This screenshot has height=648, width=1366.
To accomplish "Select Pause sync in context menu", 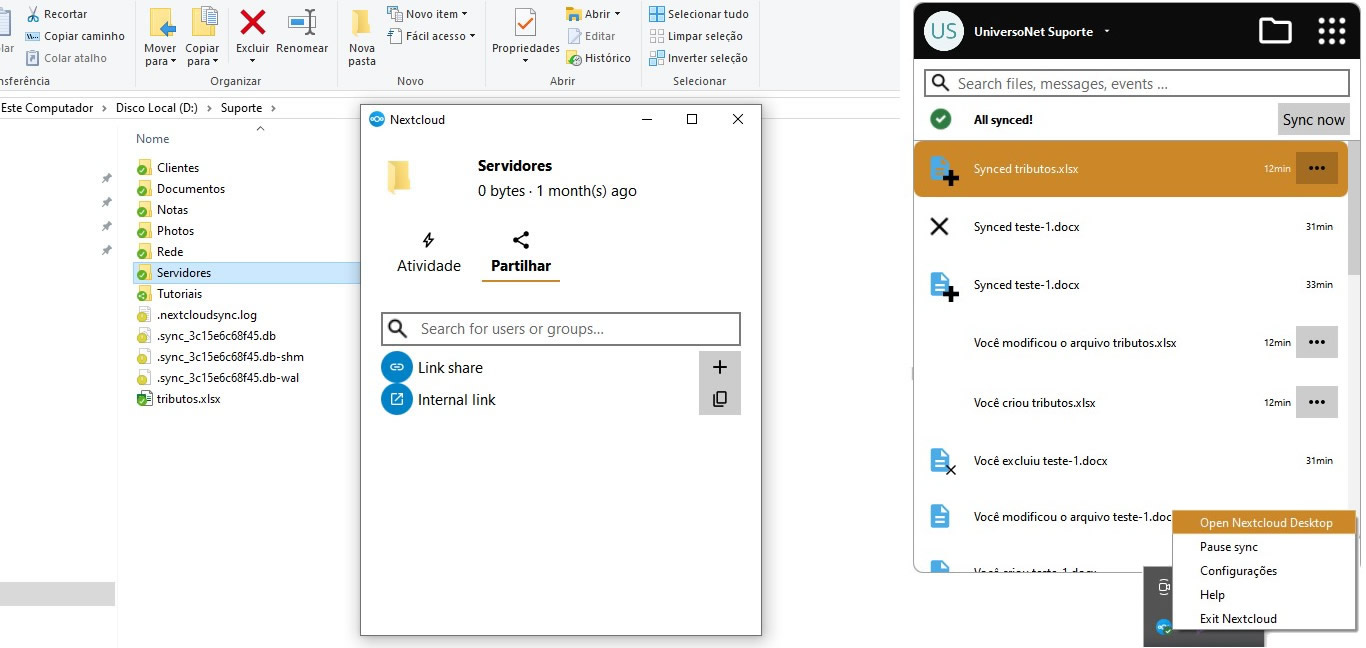I will coord(1229,547).
